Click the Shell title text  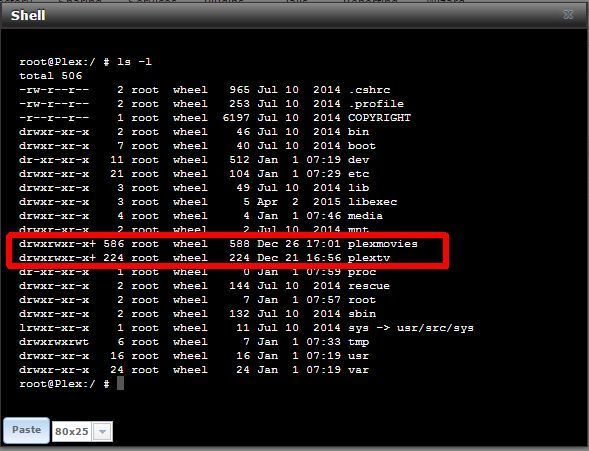click(x=28, y=15)
